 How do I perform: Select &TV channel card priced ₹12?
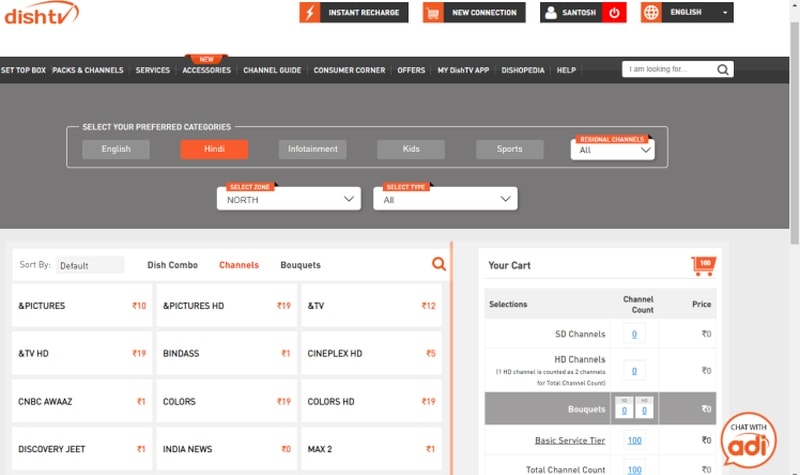point(371,306)
